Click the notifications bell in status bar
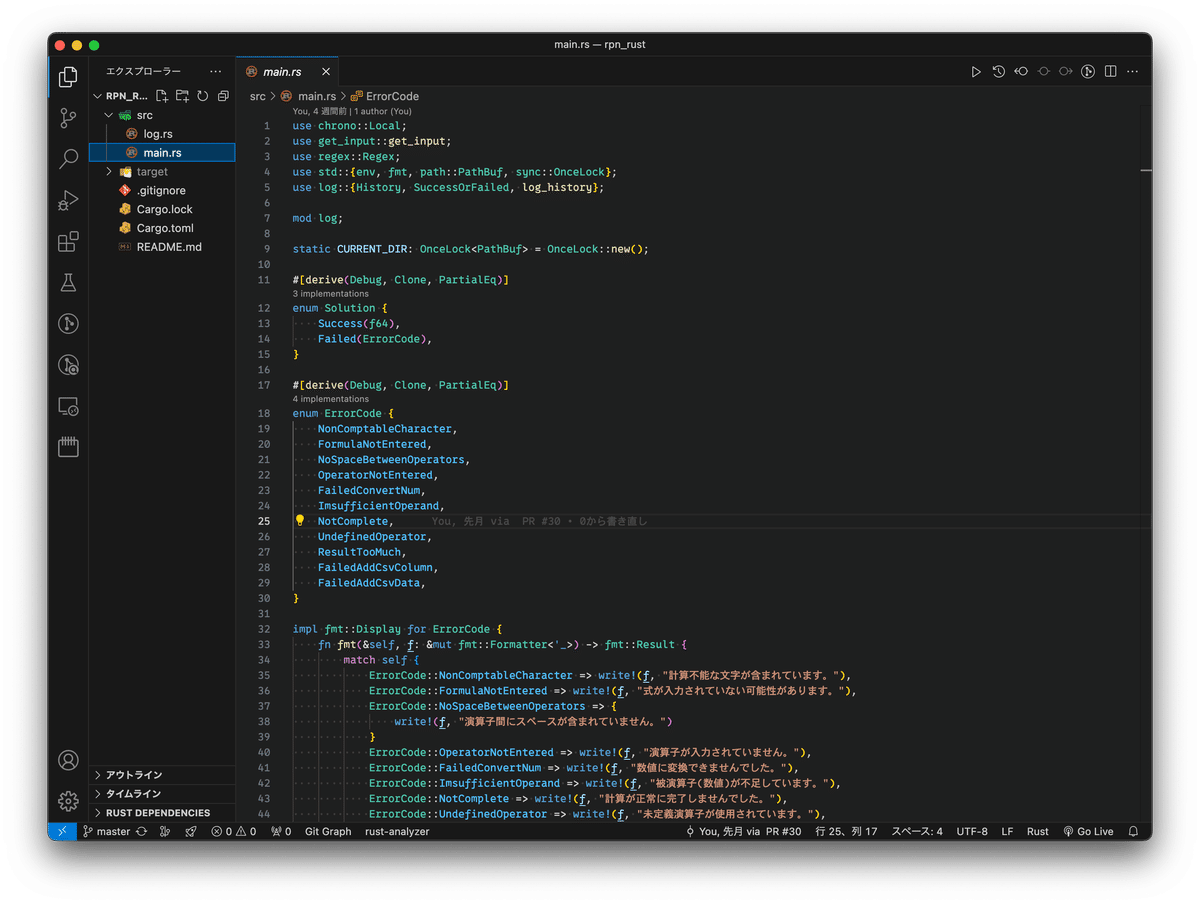The image size is (1200, 904). 1133,831
